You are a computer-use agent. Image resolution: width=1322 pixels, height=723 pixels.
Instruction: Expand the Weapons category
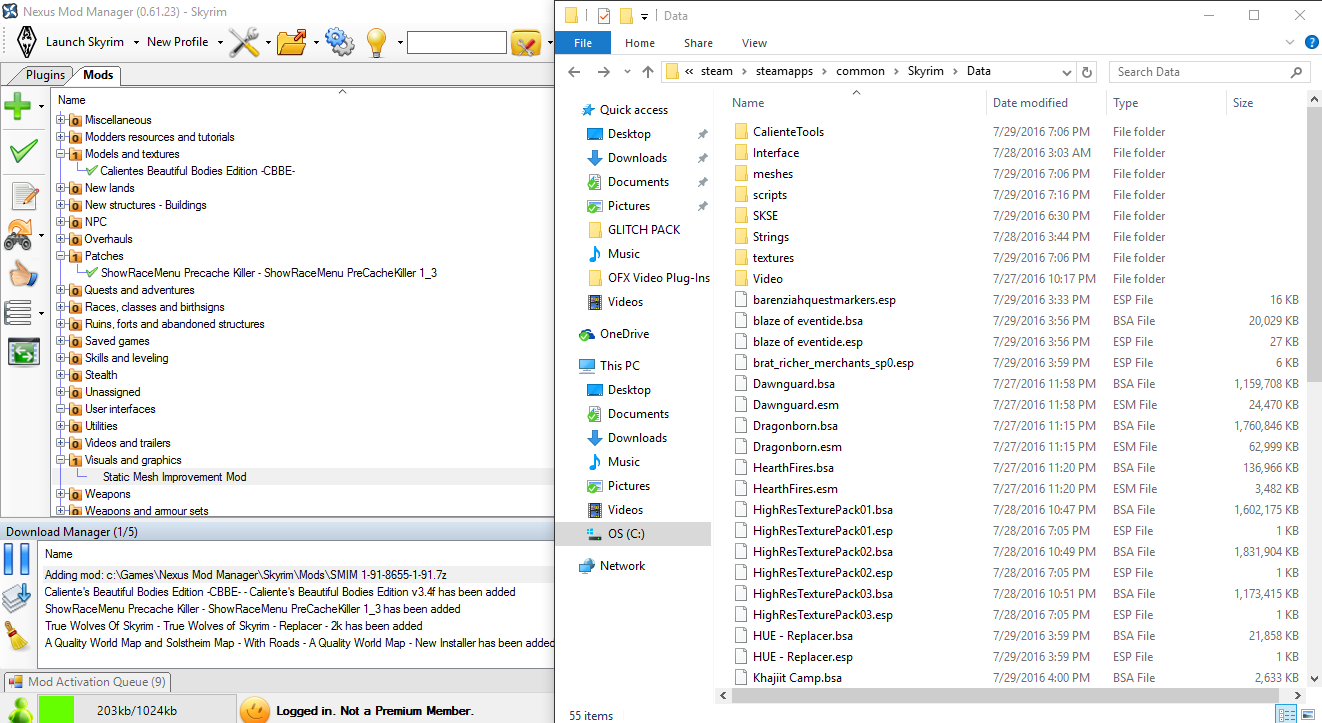[61, 494]
